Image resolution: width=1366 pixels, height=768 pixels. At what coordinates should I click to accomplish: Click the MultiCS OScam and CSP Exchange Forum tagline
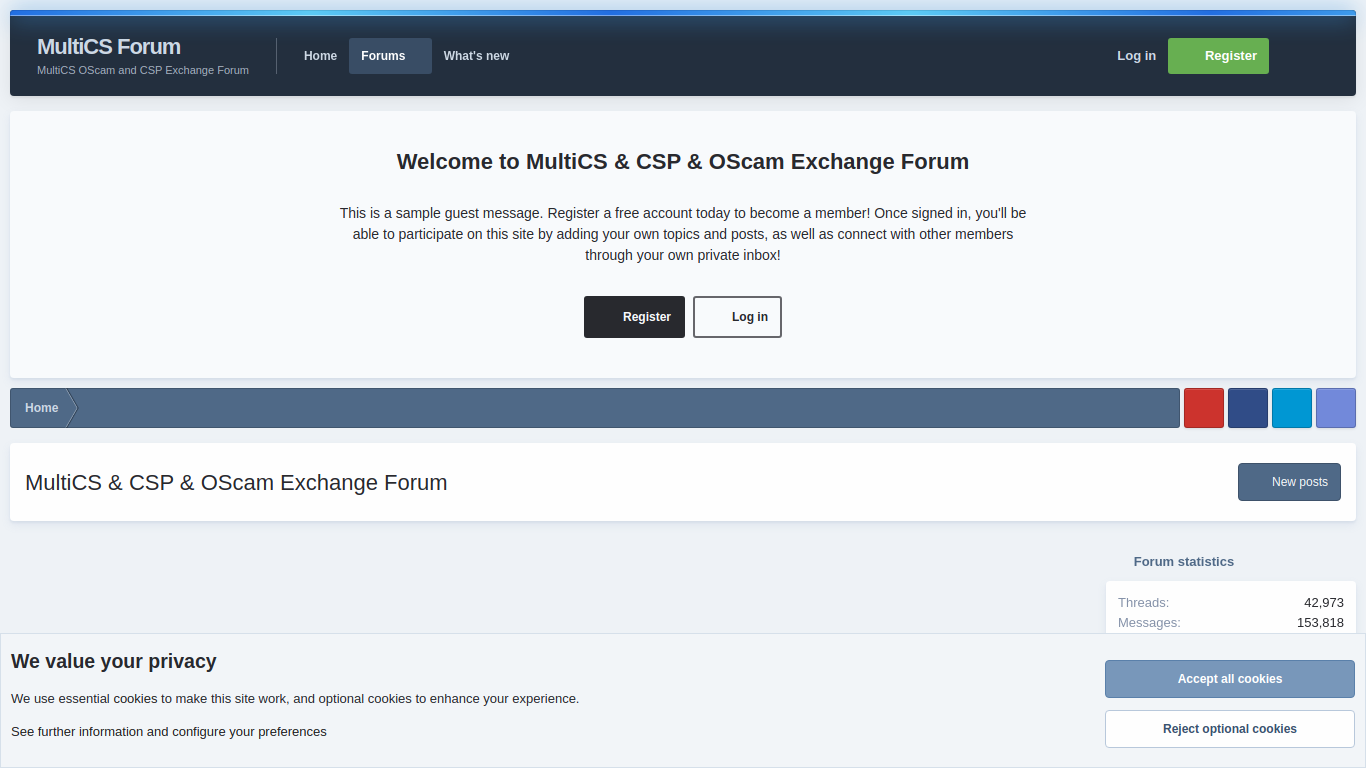[x=143, y=70]
